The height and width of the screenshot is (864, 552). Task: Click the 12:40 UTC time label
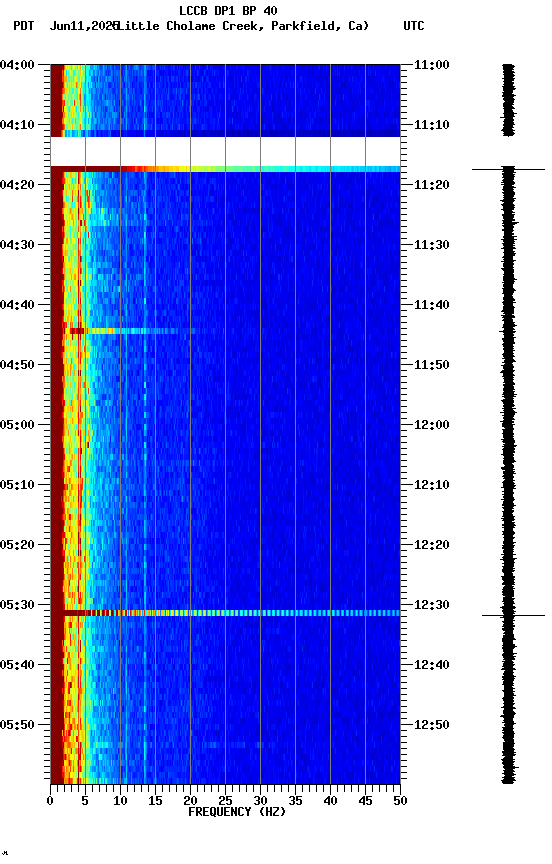pos(431,665)
